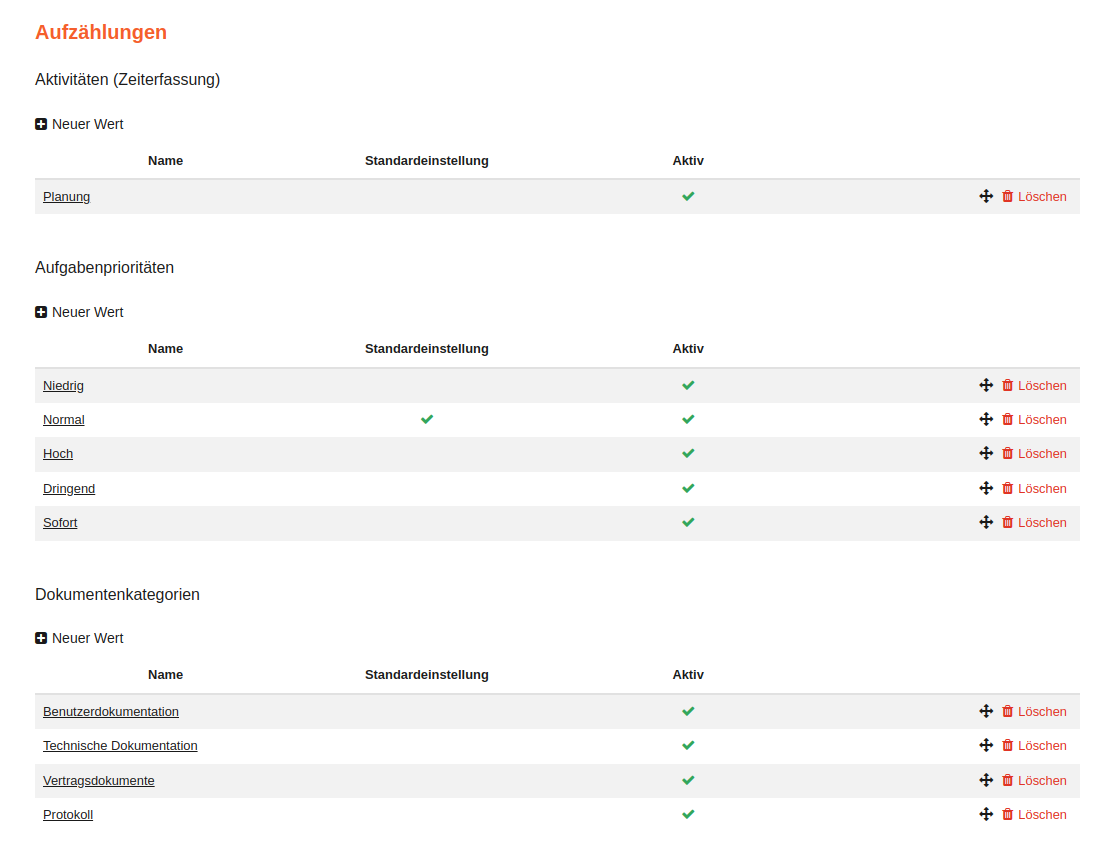Click the move icon in the Planung row
The height and width of the screenshot is (863, 1115).
[986, 196]
